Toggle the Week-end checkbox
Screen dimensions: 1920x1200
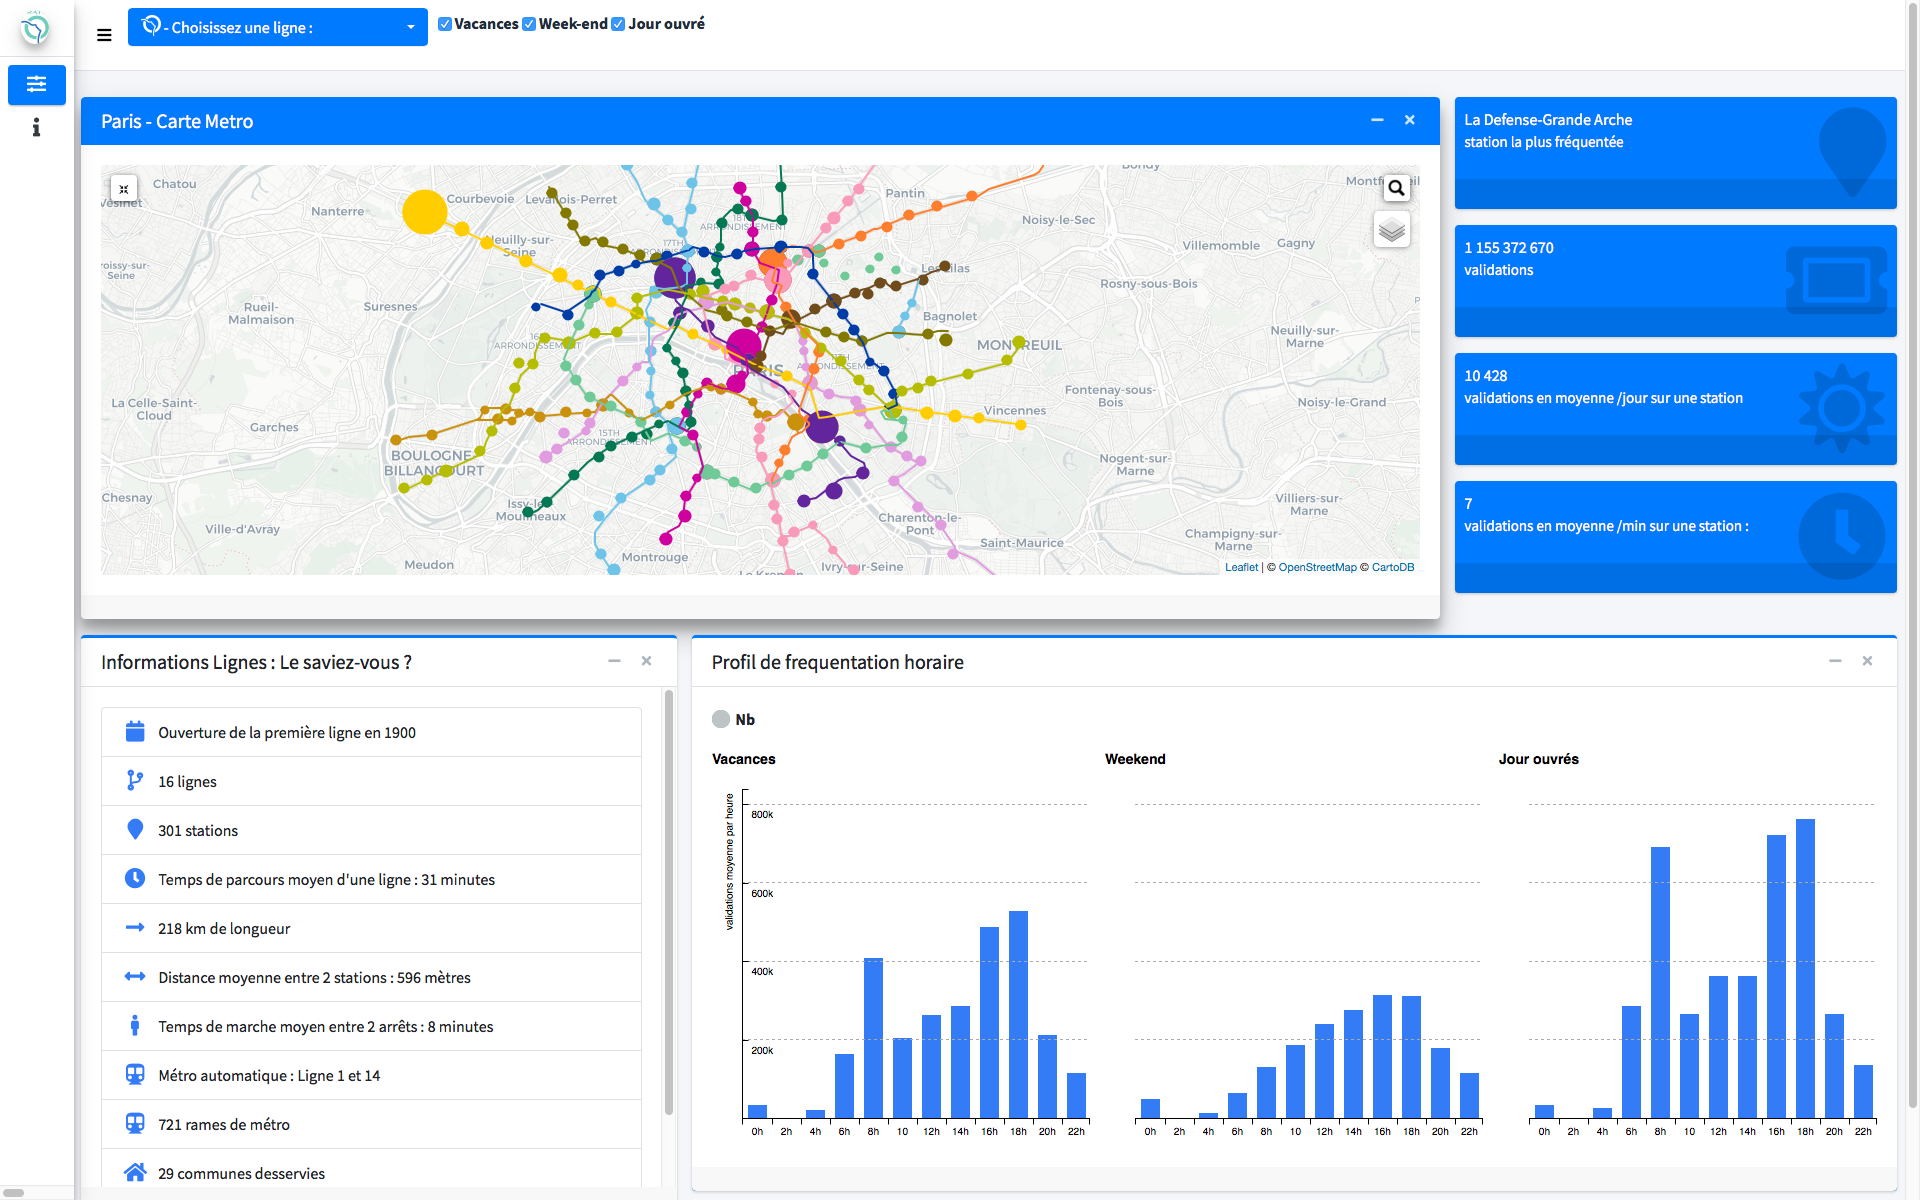529,24
